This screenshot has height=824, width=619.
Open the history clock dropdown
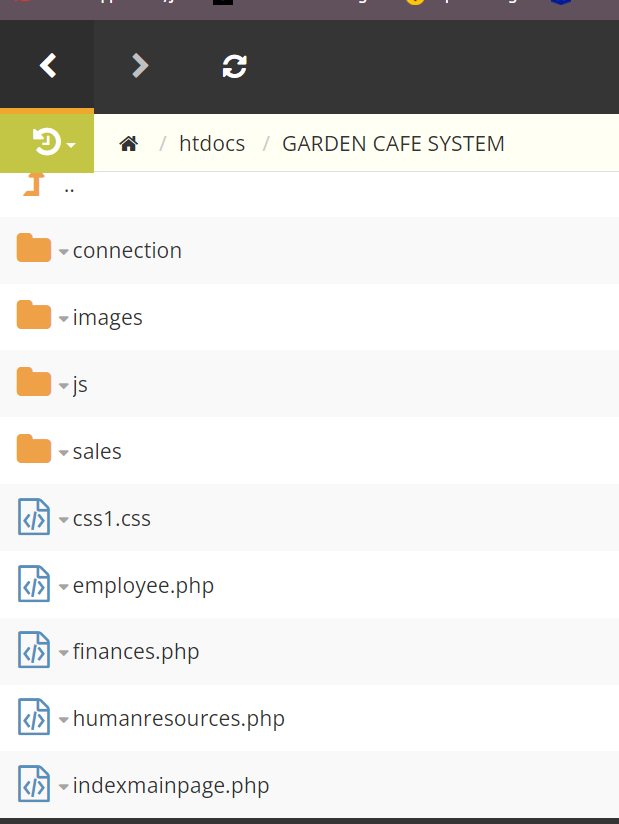[53, 143]
